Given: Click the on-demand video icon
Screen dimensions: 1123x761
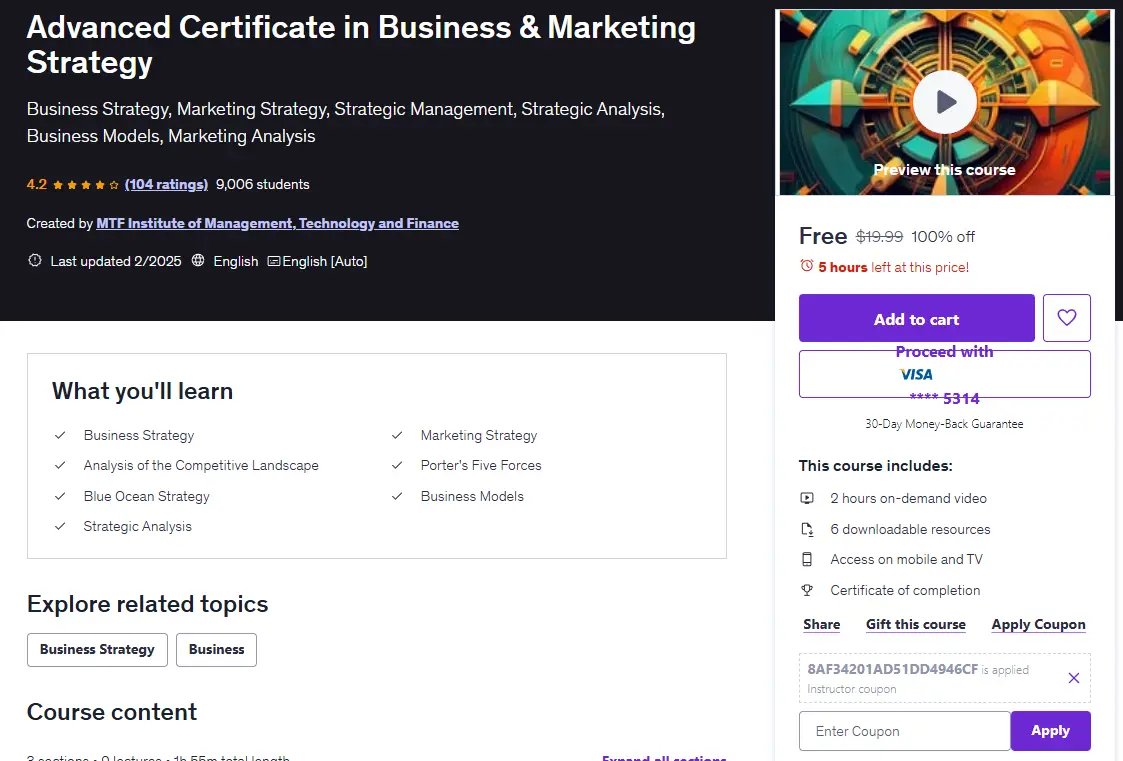Looking at the screenshot, I should click(807, 498).
